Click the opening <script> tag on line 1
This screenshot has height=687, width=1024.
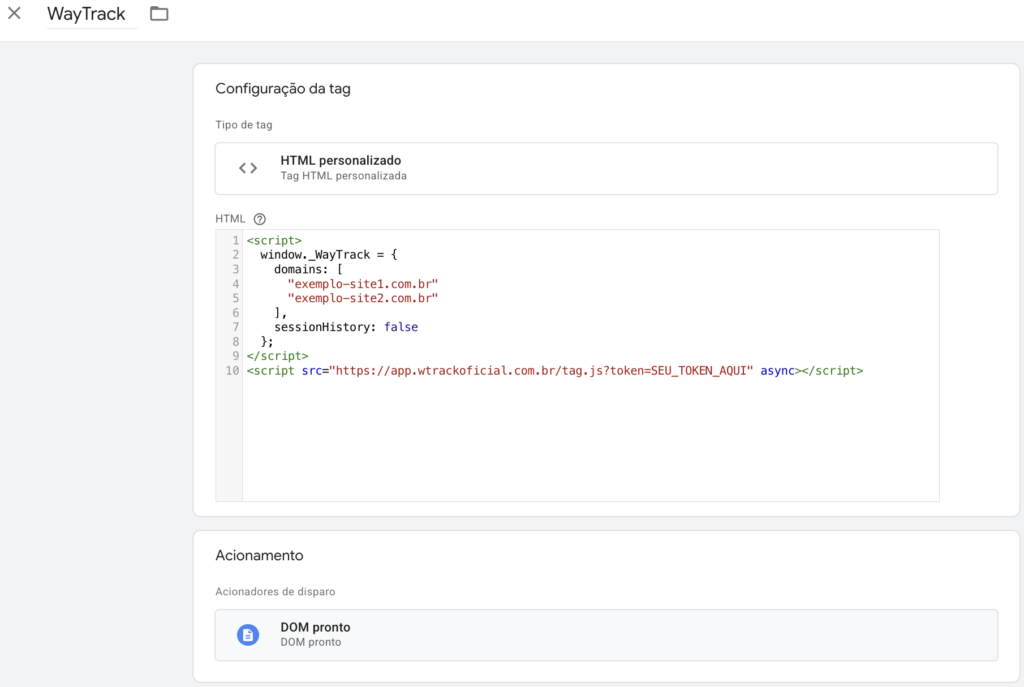274,240
